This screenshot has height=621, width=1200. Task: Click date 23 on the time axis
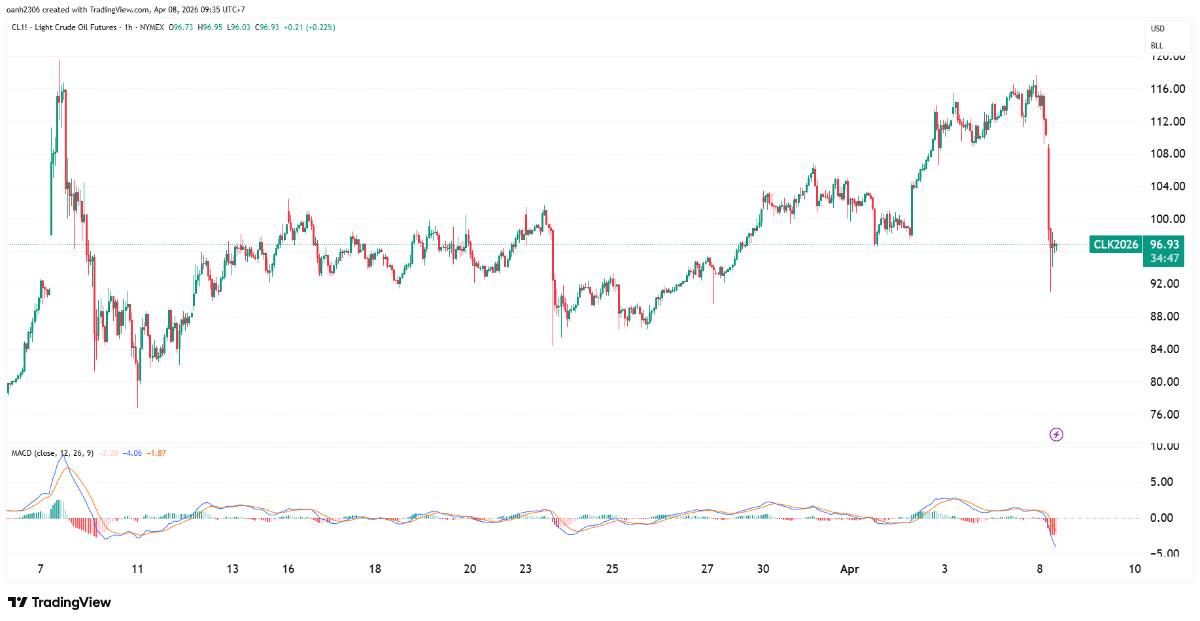(x=525, y=569)
